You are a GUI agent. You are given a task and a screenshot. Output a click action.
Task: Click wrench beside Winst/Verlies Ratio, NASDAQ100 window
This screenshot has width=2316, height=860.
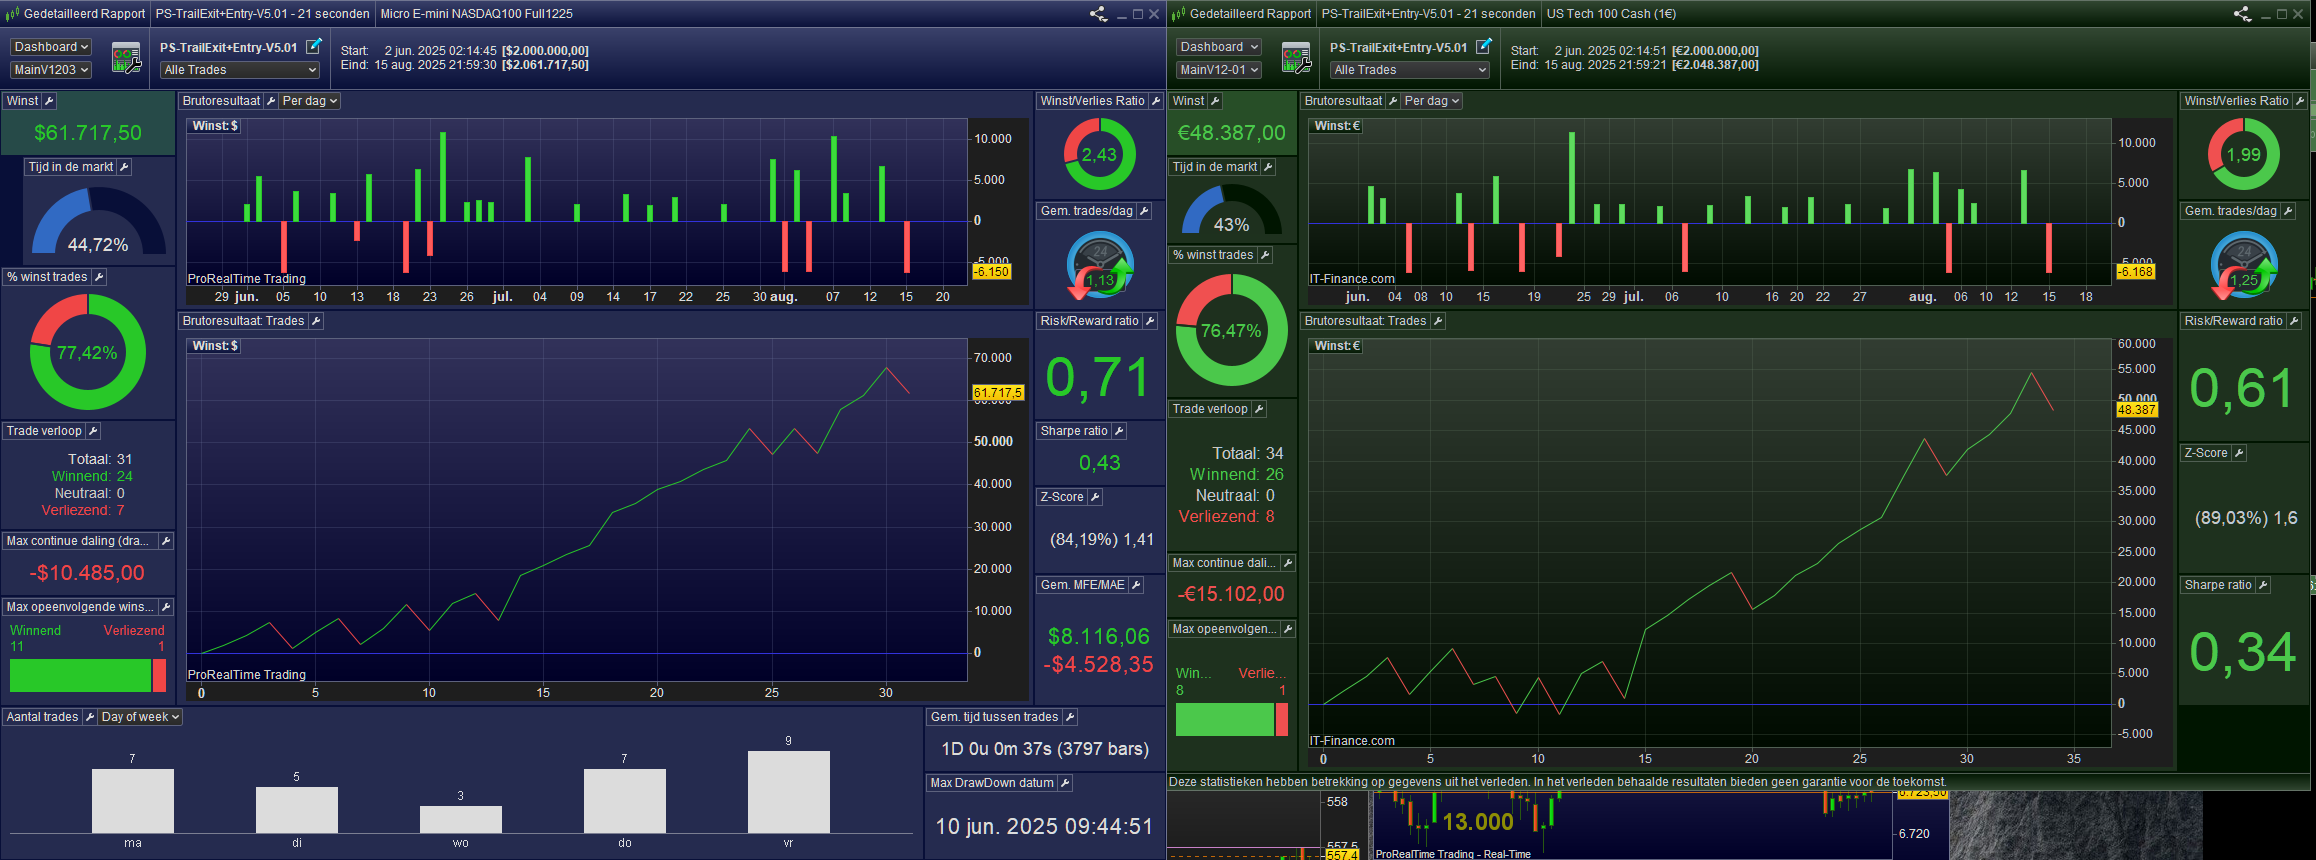click(x=1156, y=101)
